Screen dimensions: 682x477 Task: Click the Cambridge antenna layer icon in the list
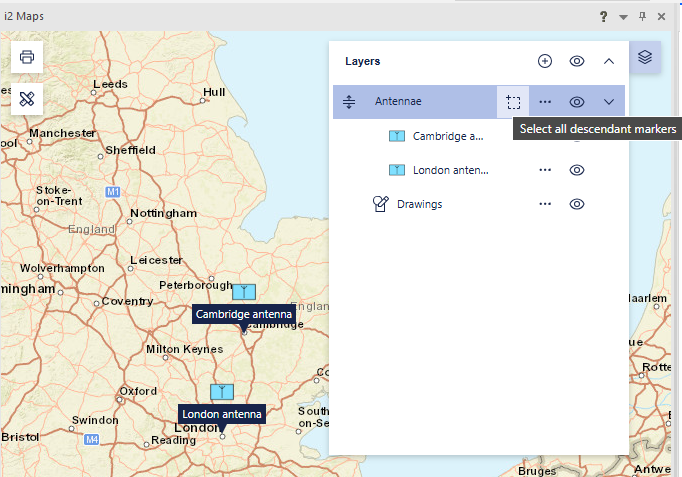tap(396, 136)
